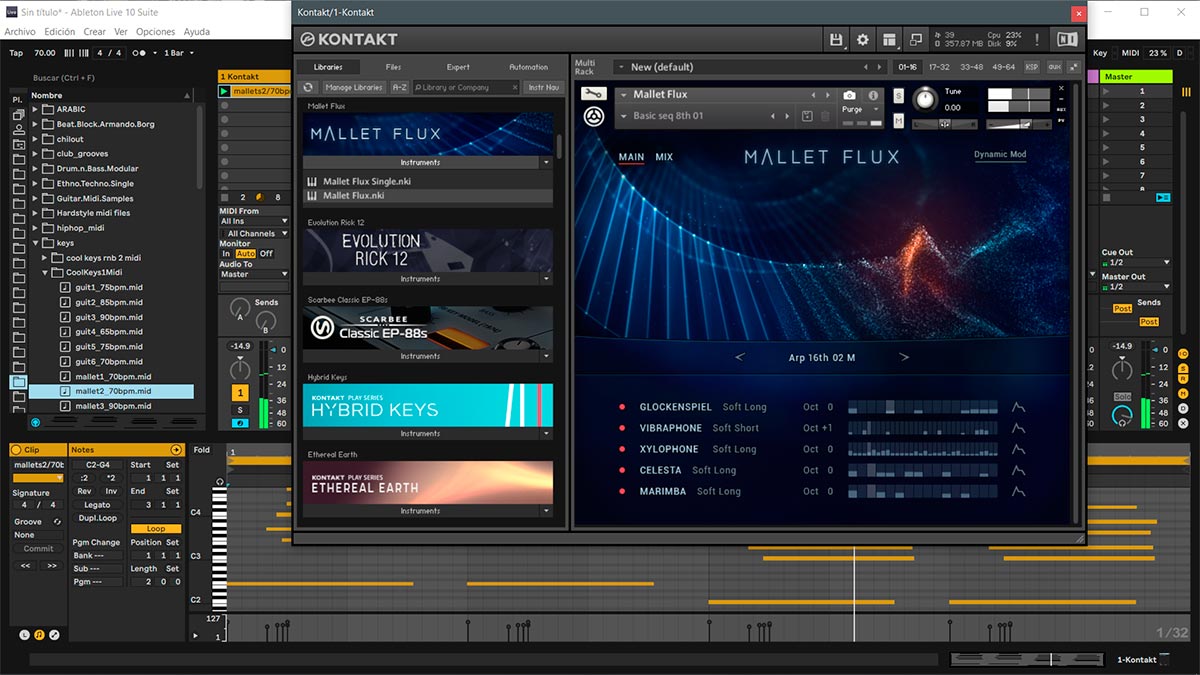Viewport: 1200px width, 675px height.
Task: Click envelope curve icon for Marimba row
Action: (1019, 491)
